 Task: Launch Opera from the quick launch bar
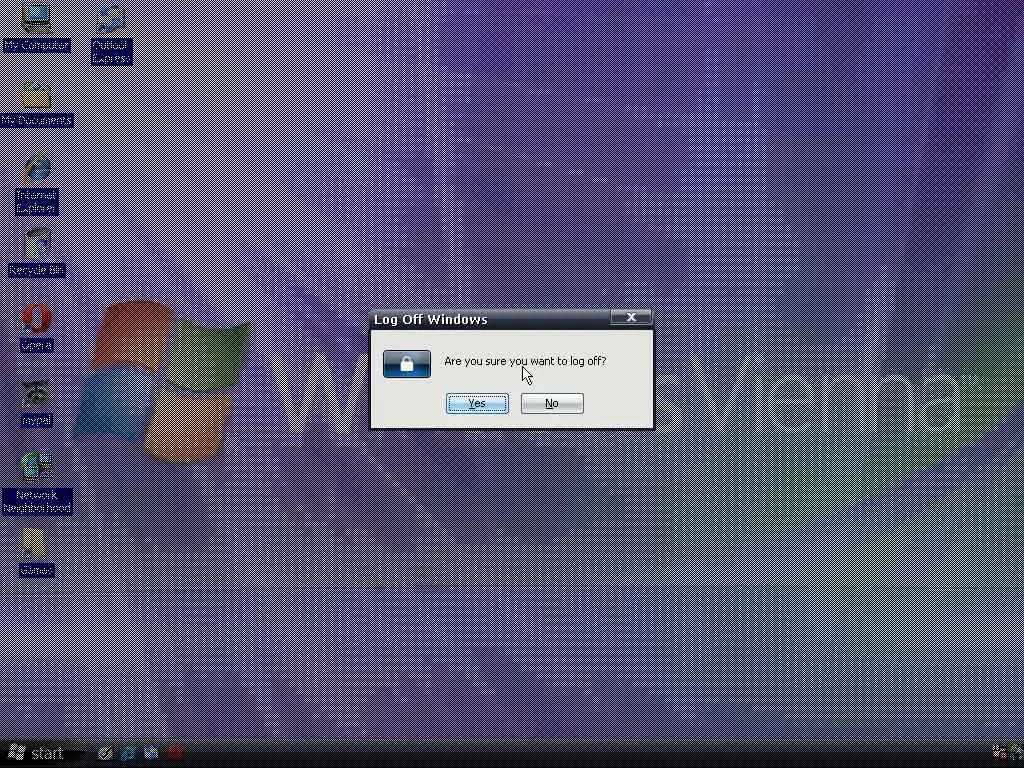[x=175, y=754]
